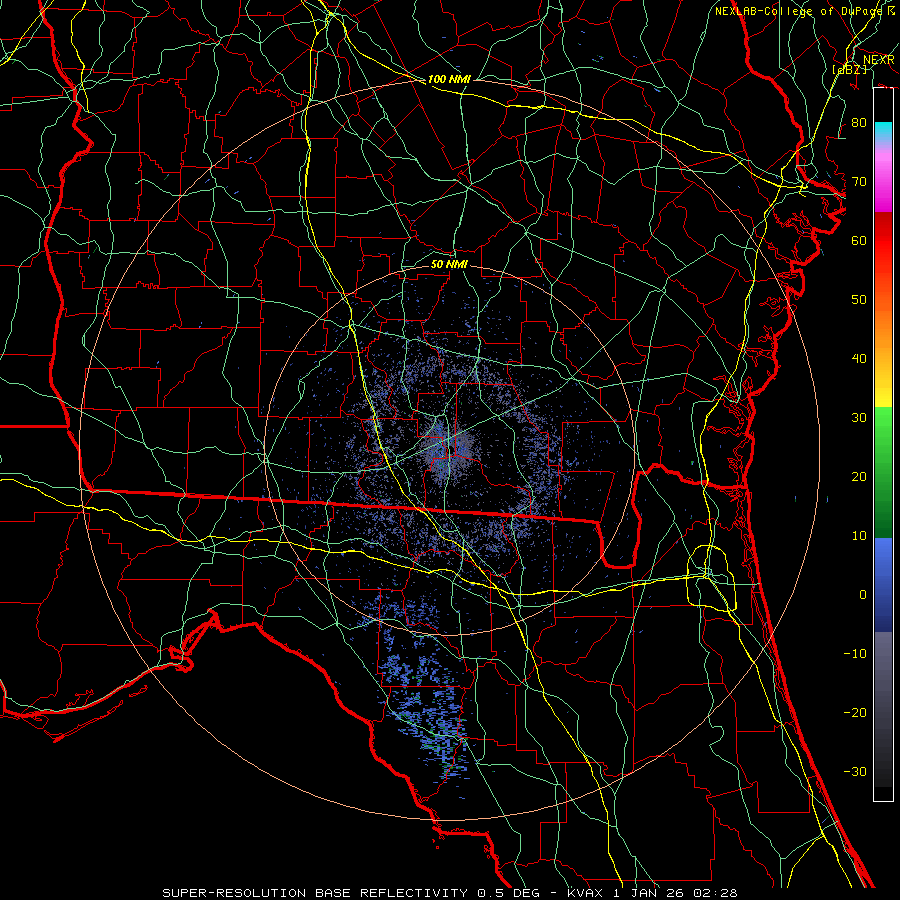Click the orange segment of the color bar

(883, 330)
